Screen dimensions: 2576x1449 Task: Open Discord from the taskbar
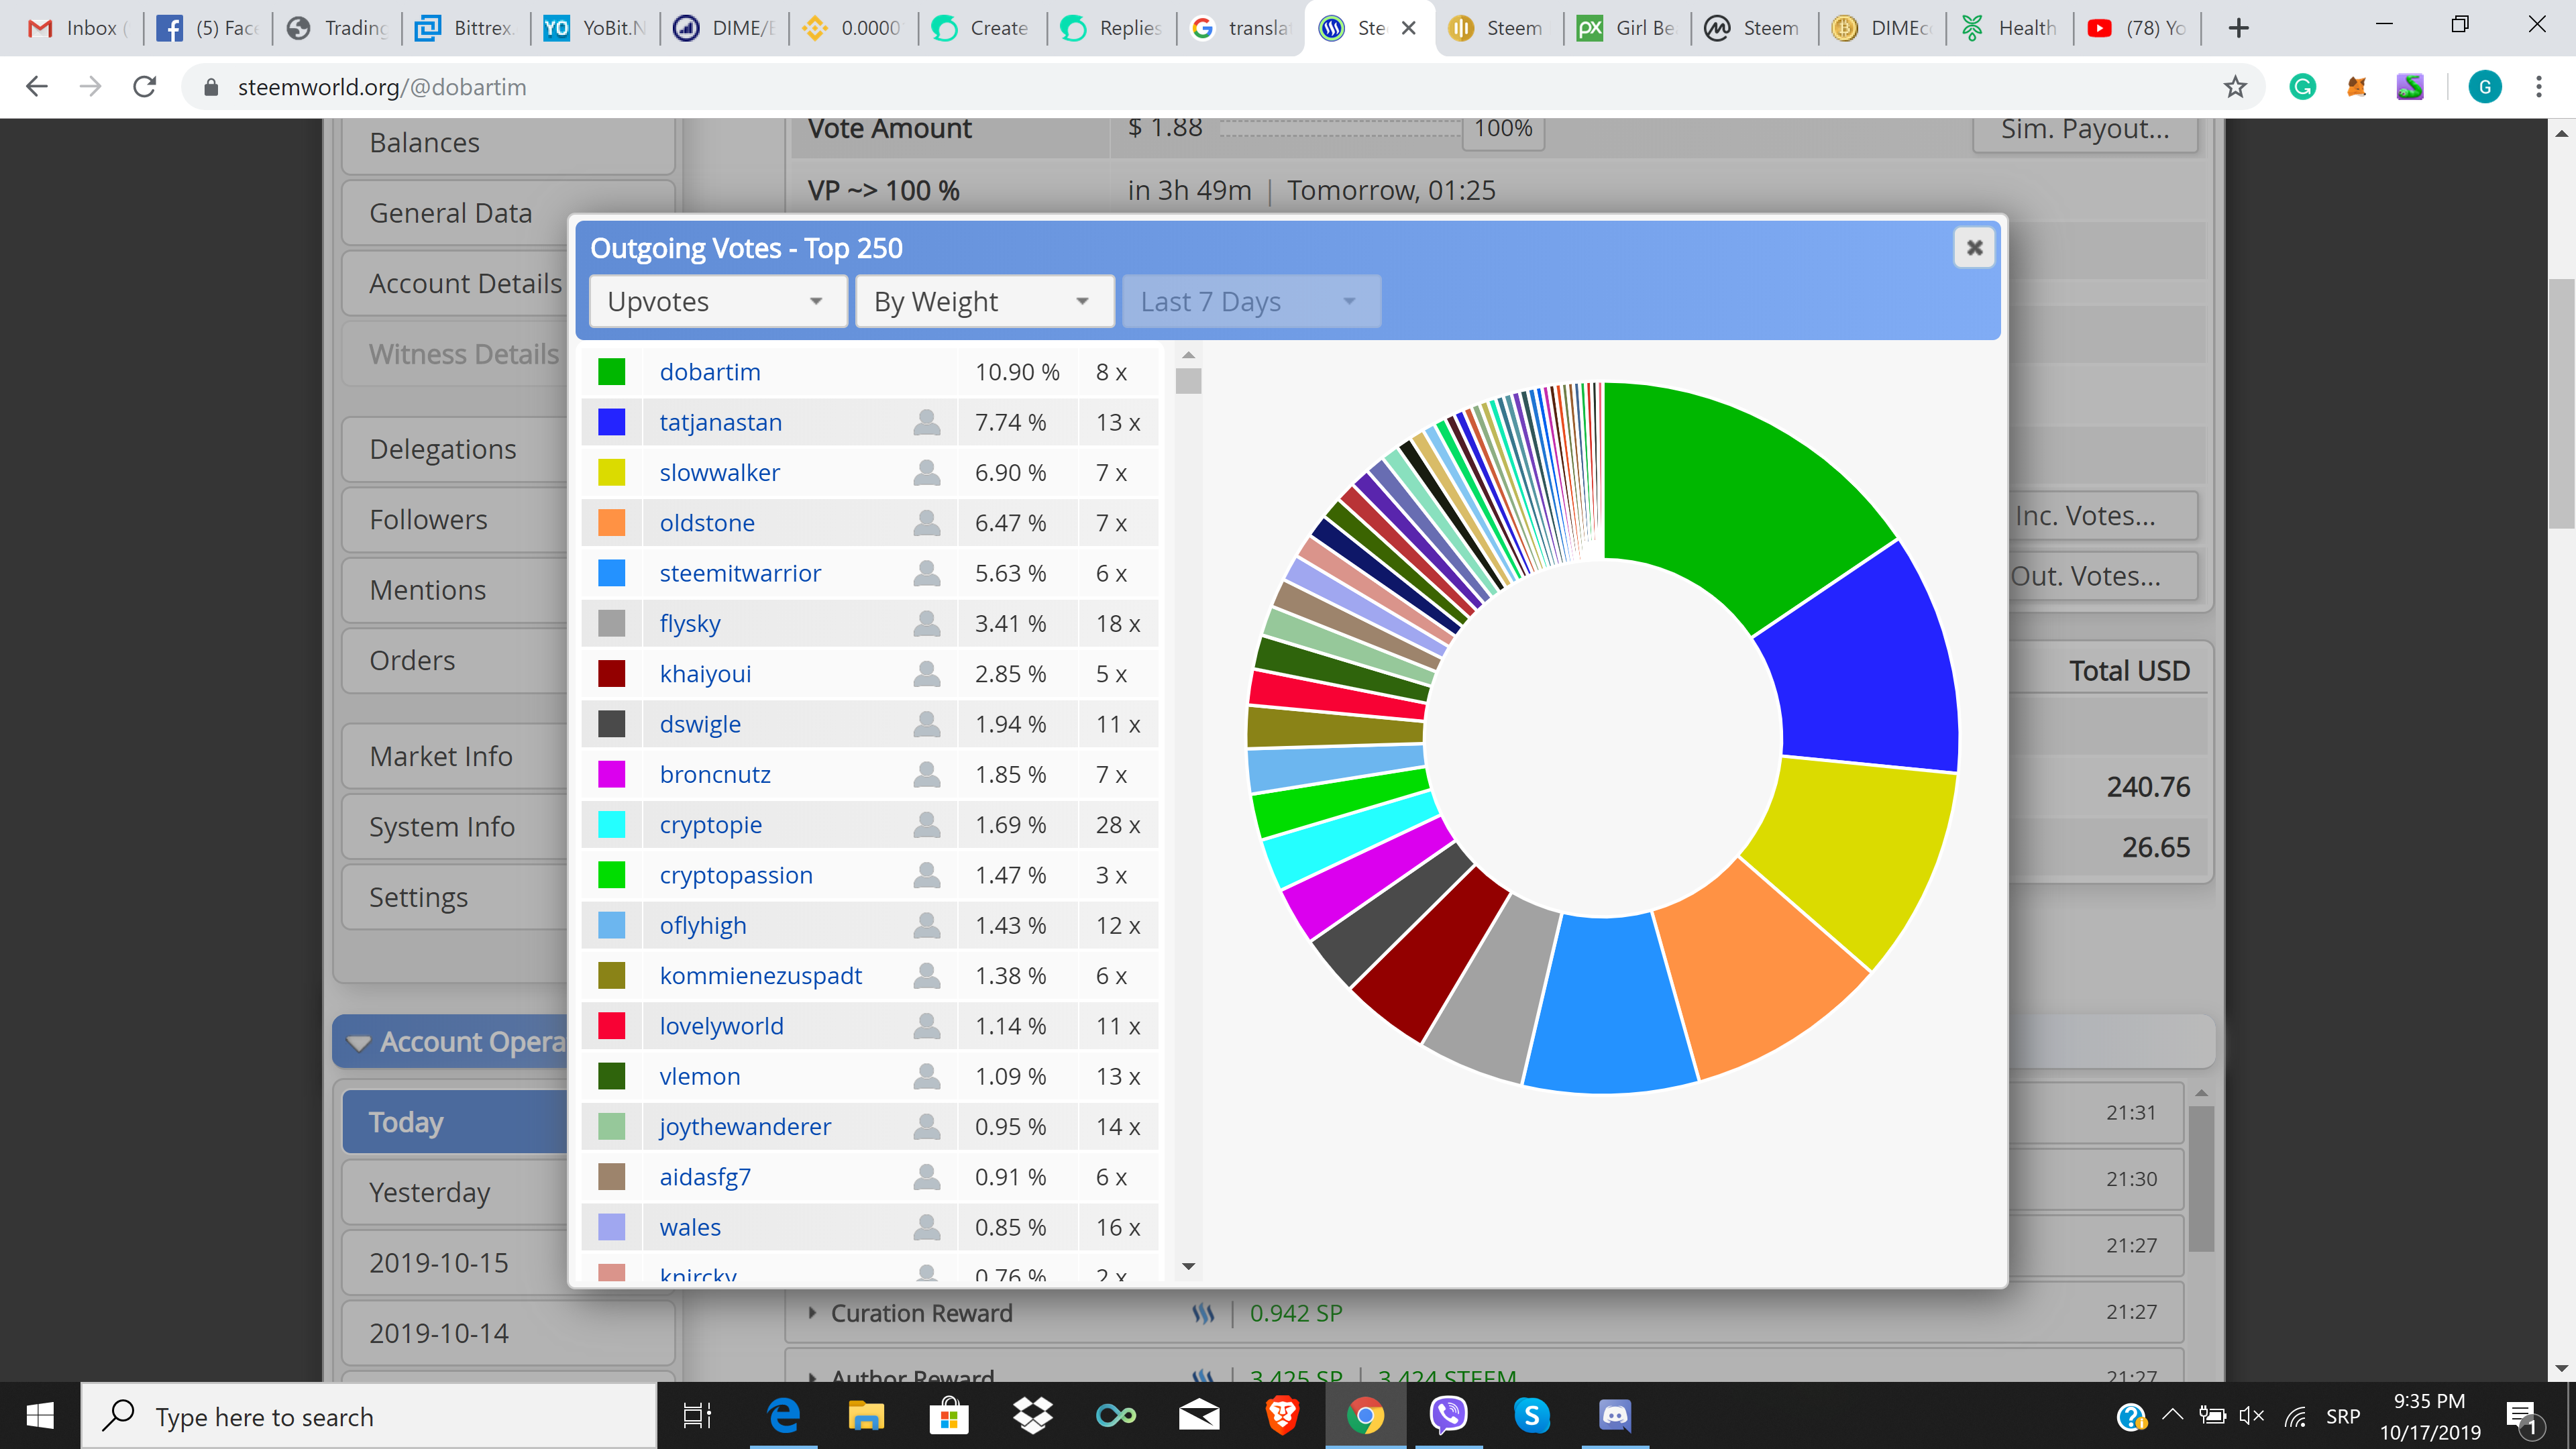tap(1615, 1416)
